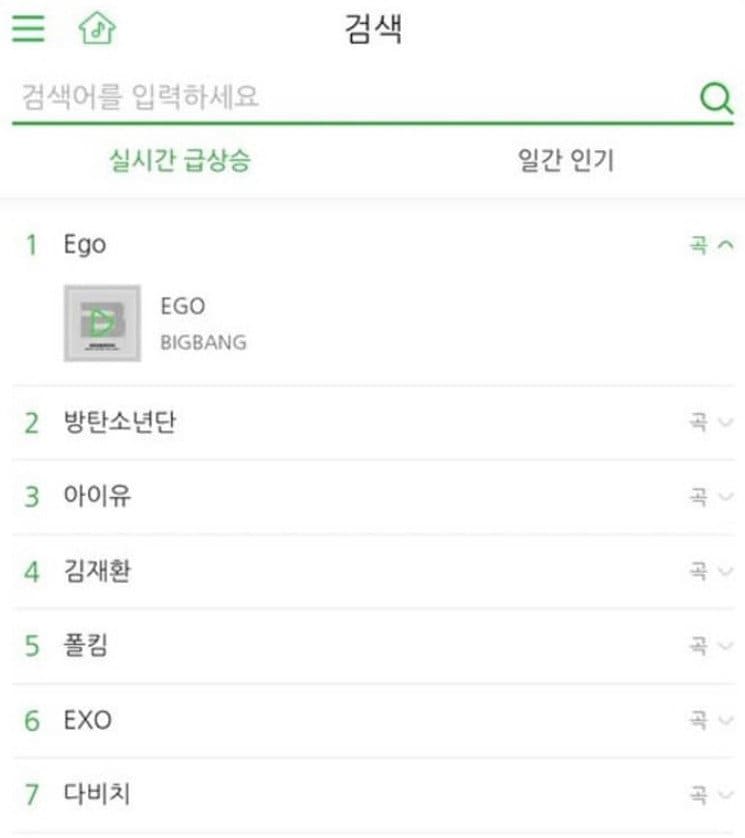The image size is (745, 838).
Task: Play the EGO album thumbnail
Action: [102, 323]
